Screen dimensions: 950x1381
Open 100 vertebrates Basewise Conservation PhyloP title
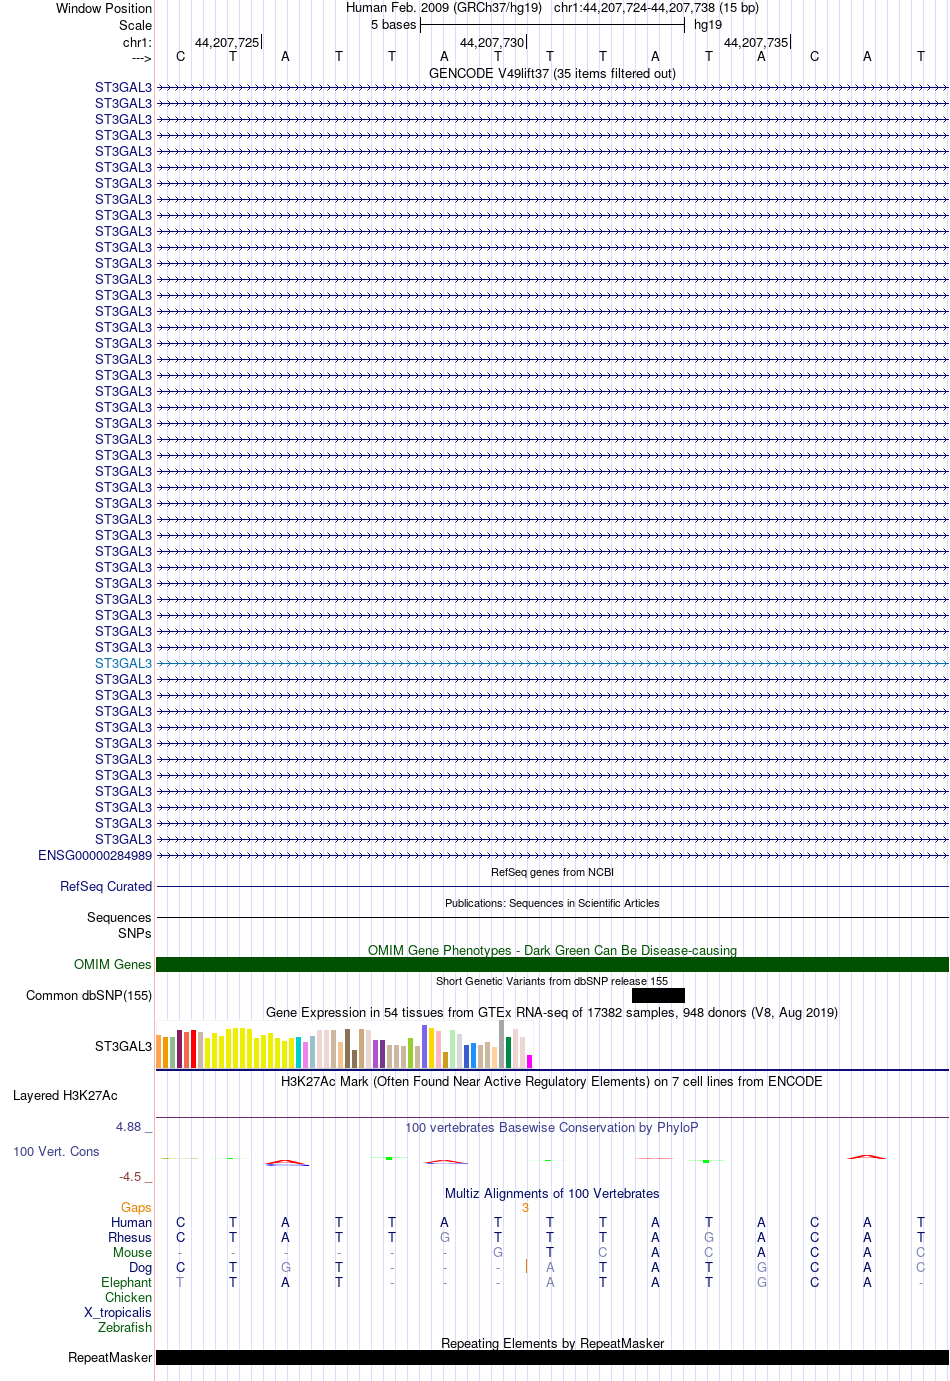[552, 1127]
